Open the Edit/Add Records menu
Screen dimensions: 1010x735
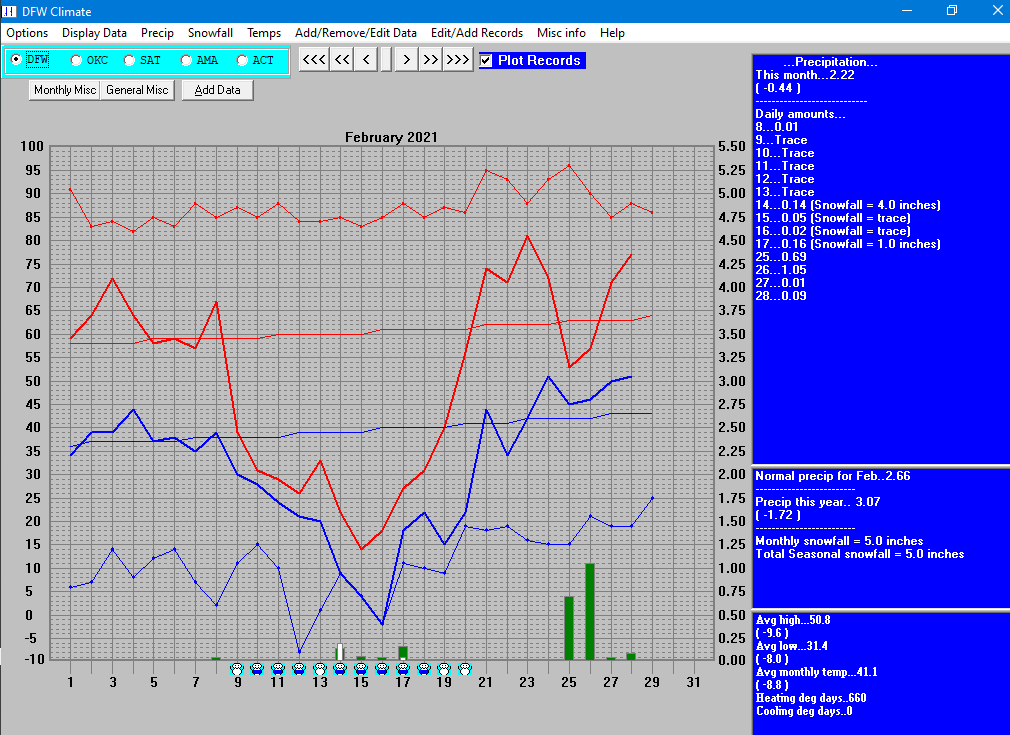tap(477, 33)
